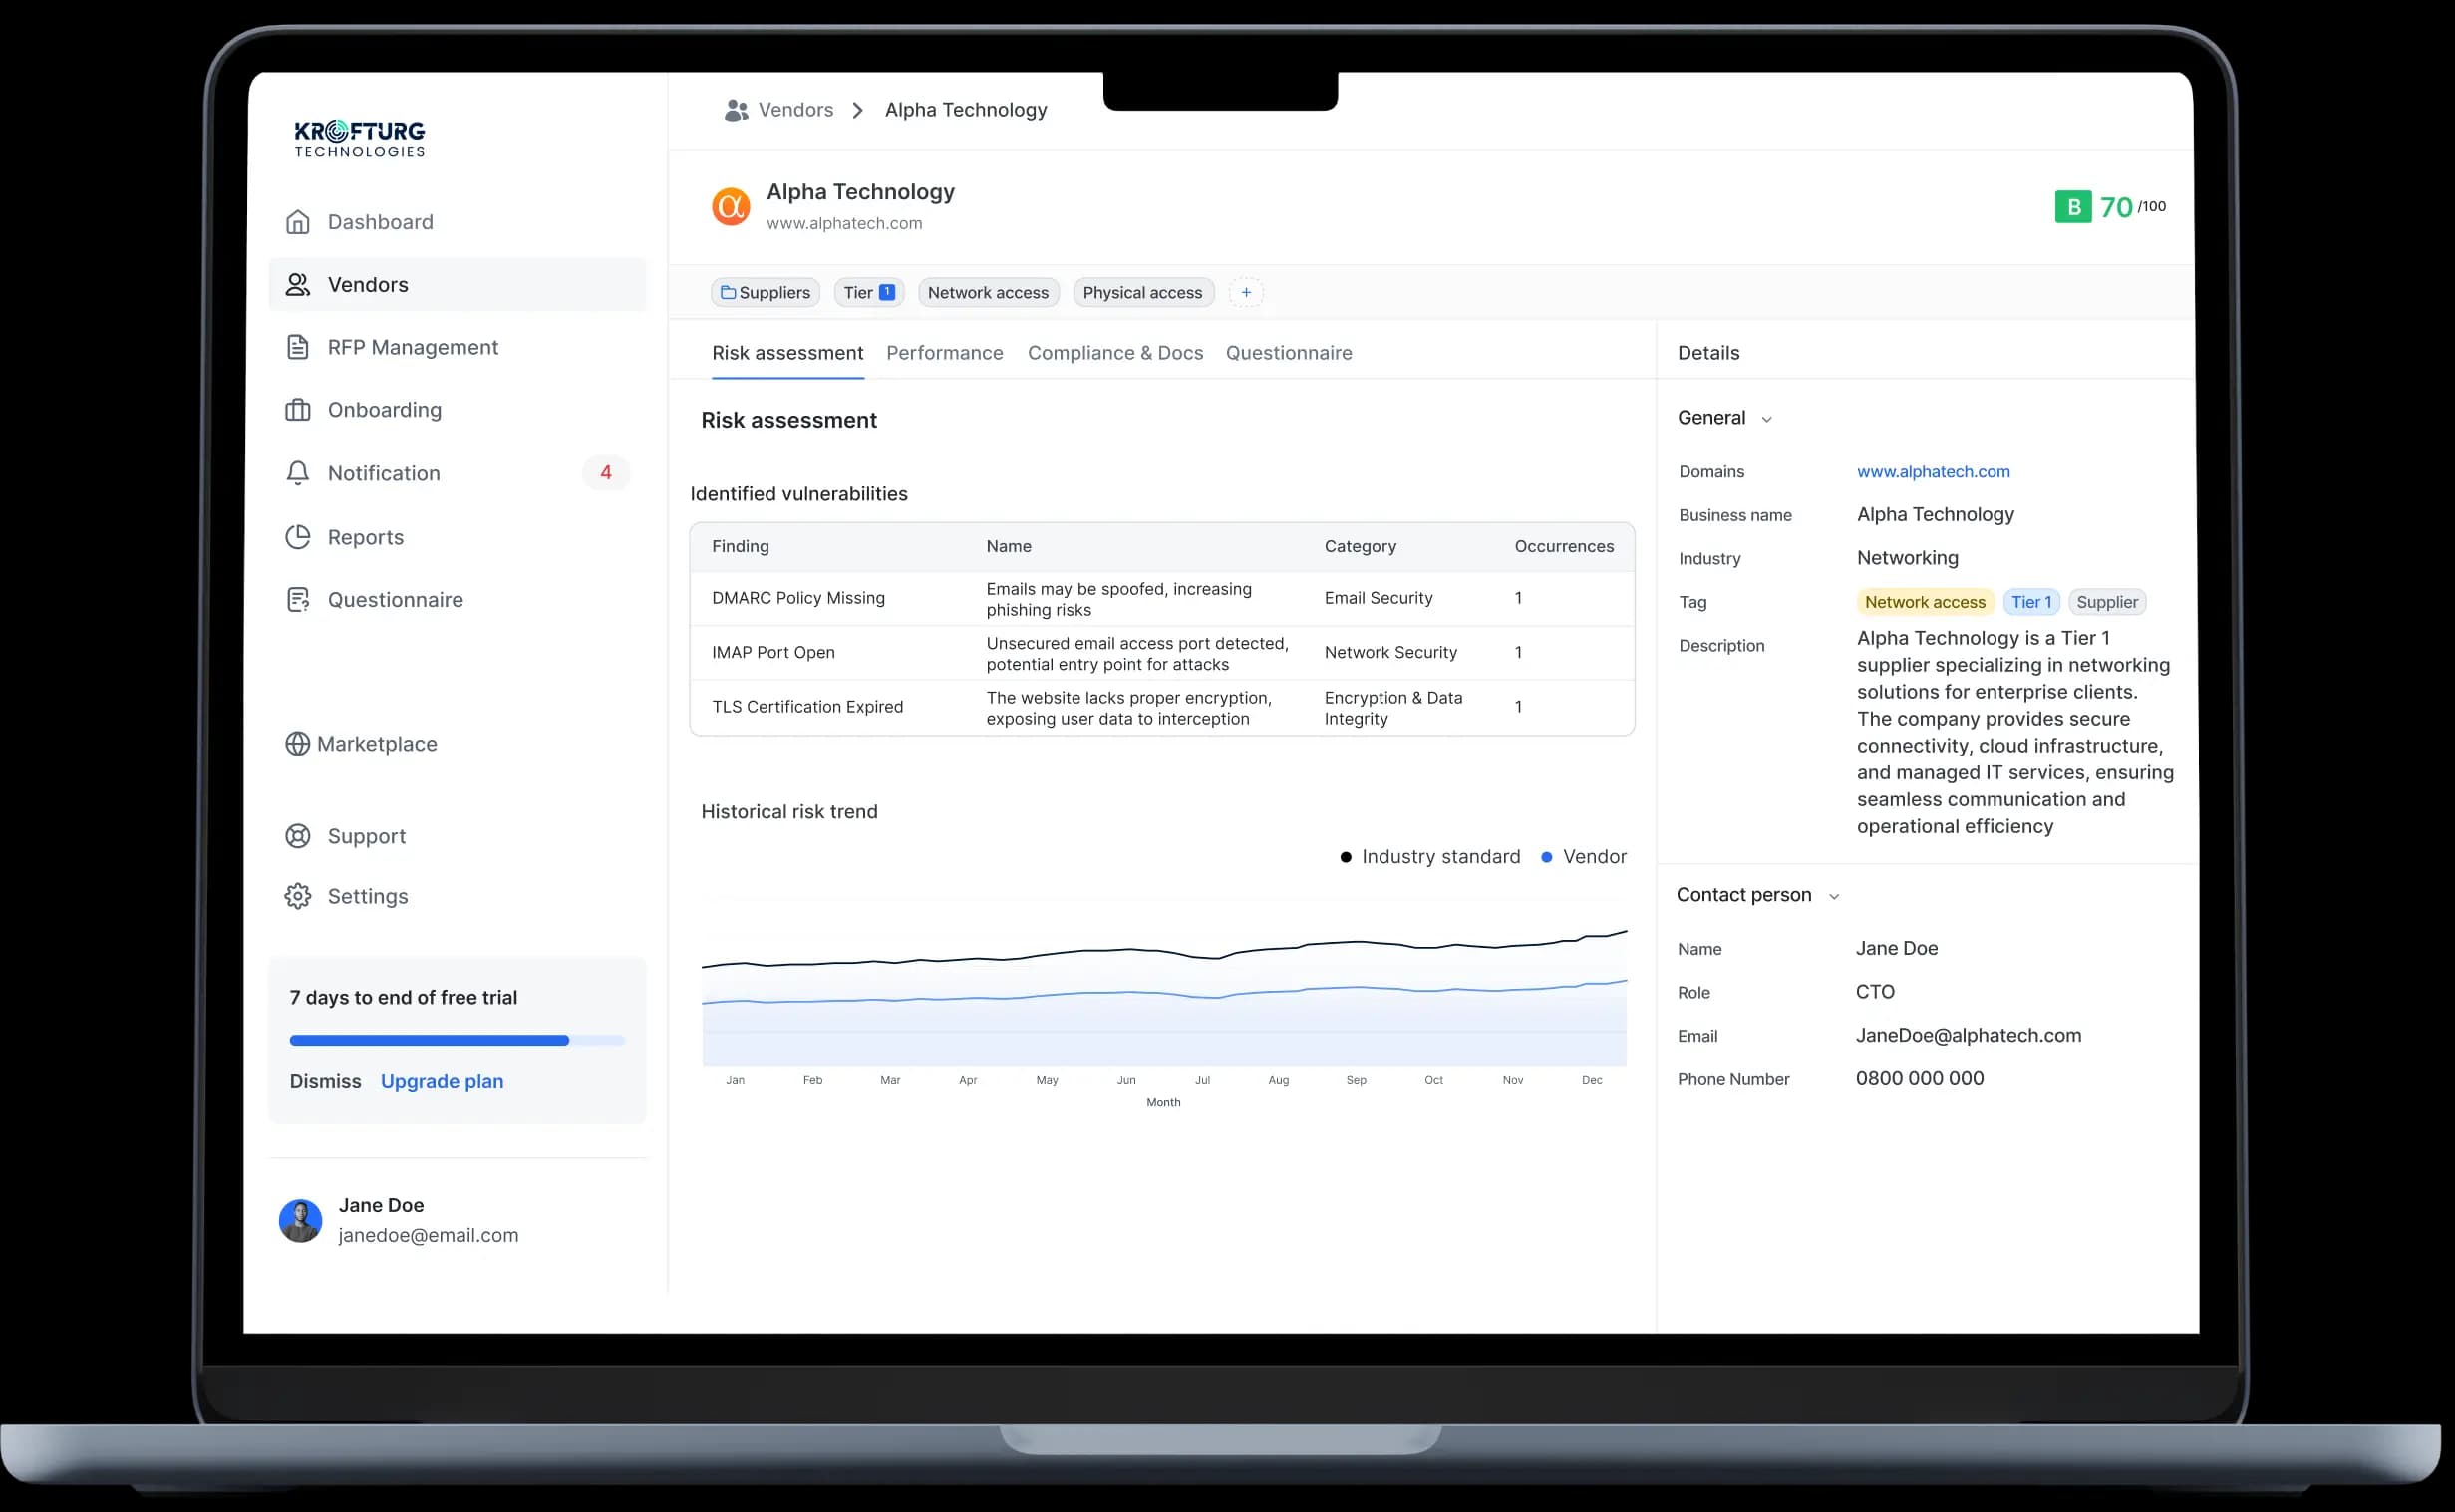Click the breadcrumb chevron arrow
The height and width of the screenshot is (1512, 2455).
858,110
